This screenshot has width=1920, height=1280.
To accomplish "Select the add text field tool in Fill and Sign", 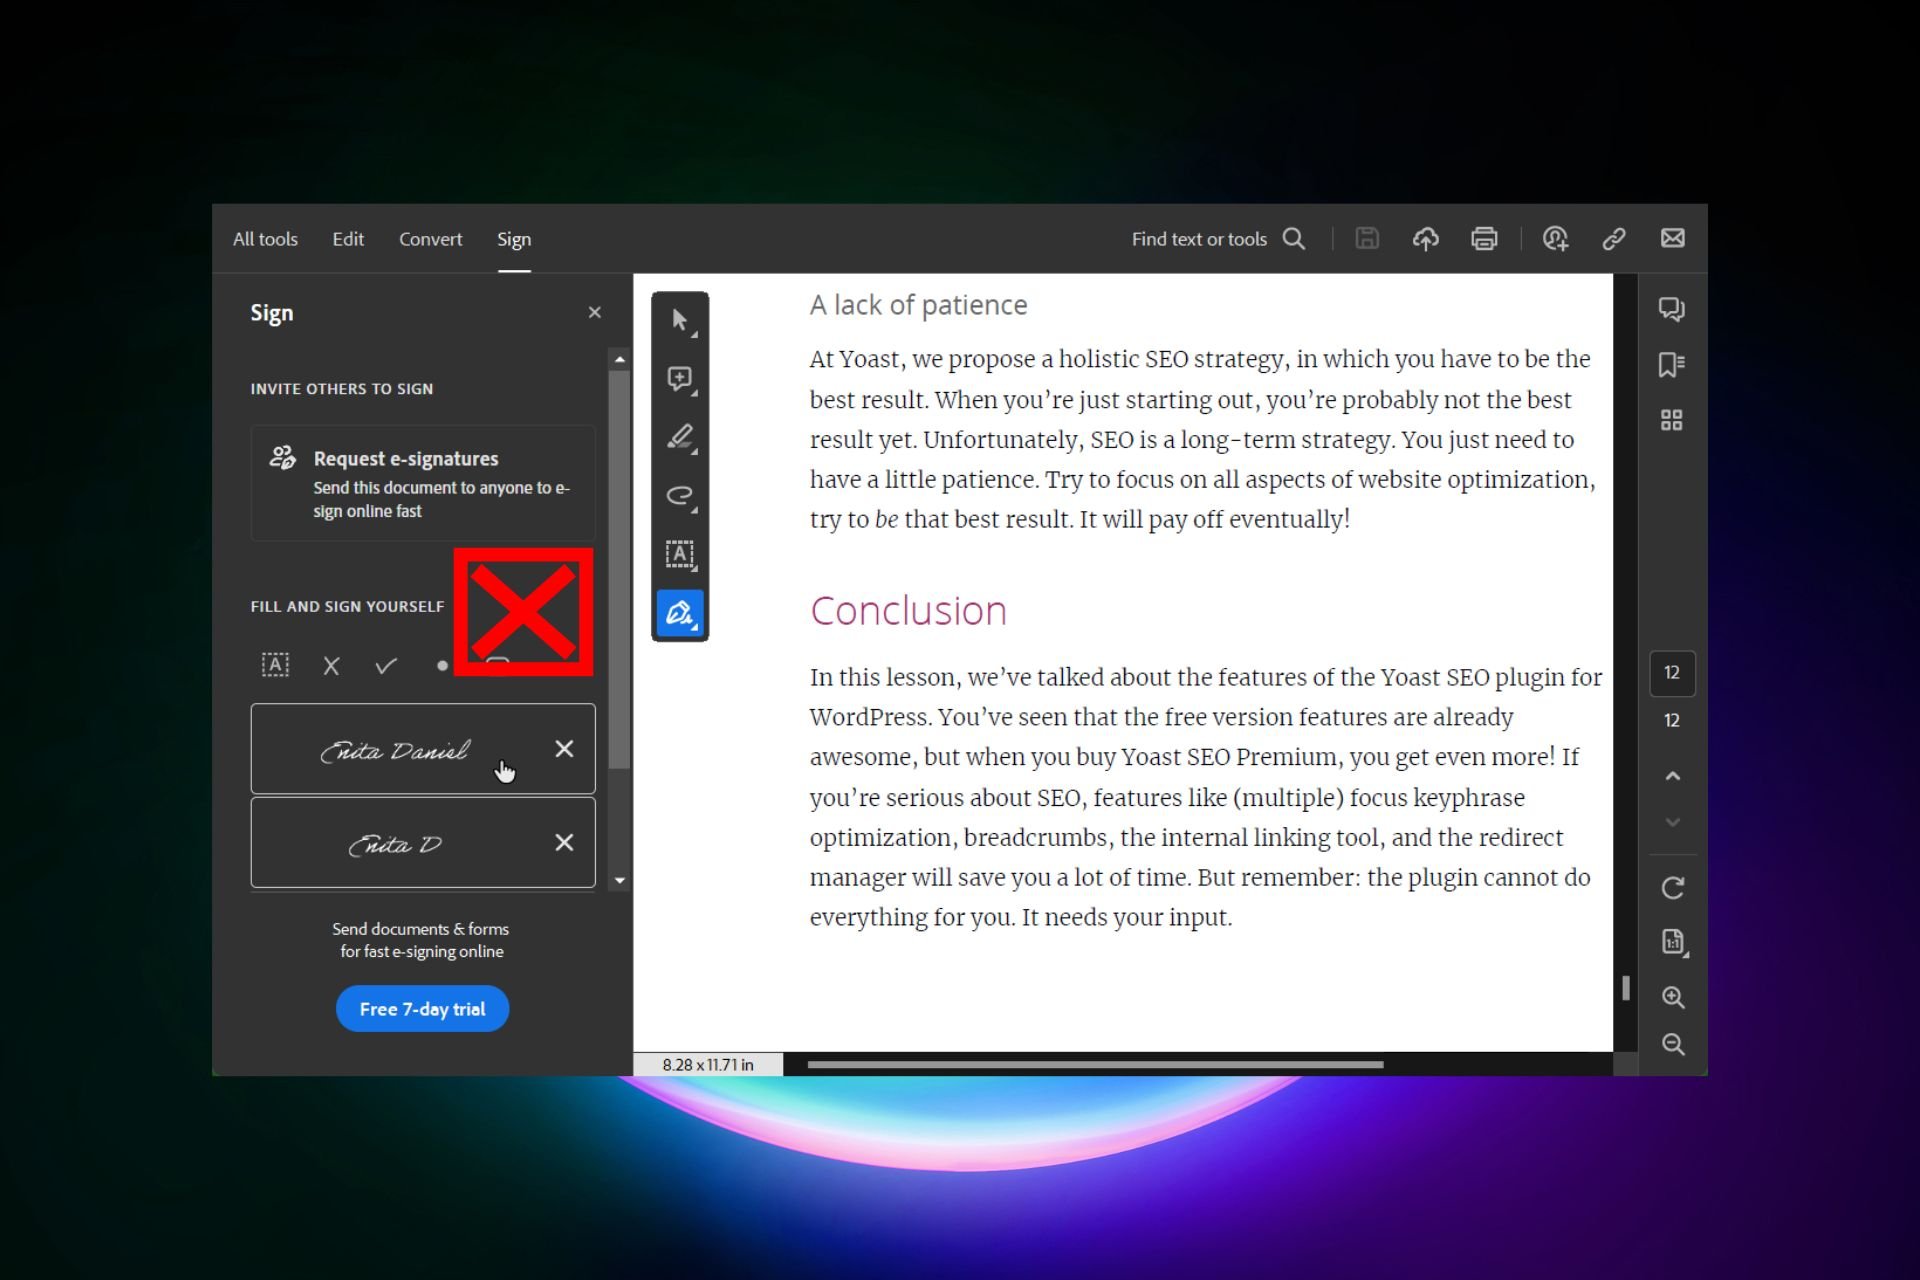I will point(275,665).
